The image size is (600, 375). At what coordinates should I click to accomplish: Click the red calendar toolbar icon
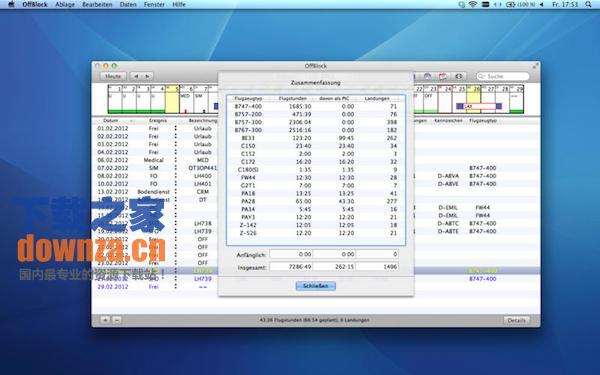443,77
